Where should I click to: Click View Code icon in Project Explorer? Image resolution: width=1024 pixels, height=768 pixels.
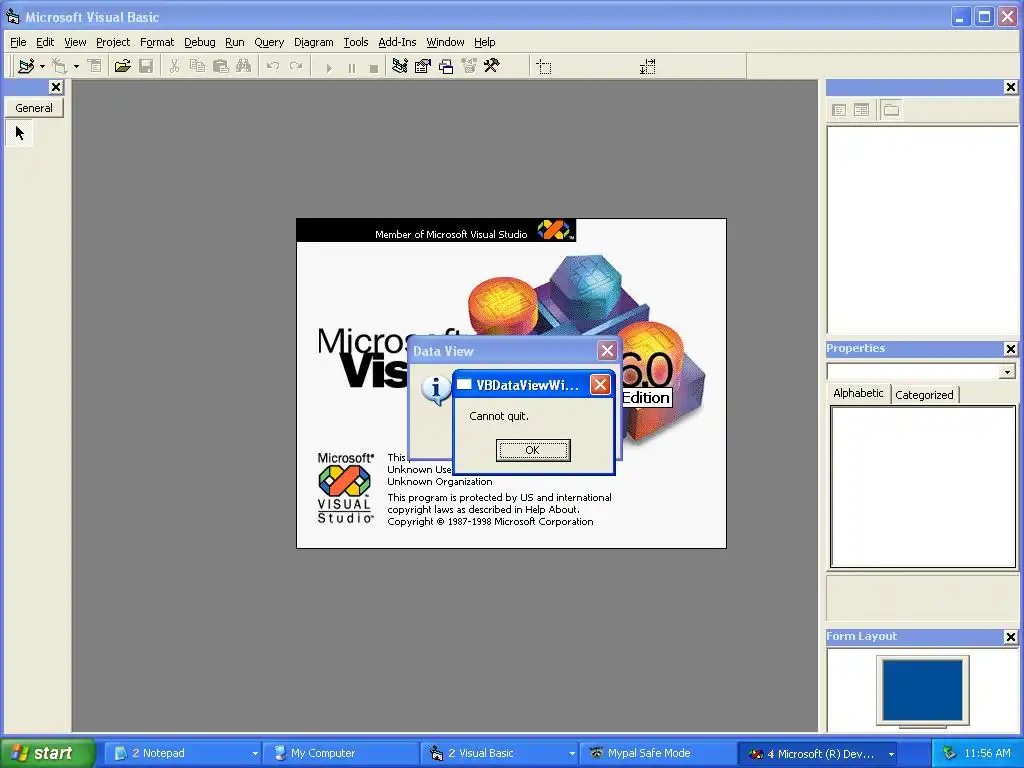839,110
